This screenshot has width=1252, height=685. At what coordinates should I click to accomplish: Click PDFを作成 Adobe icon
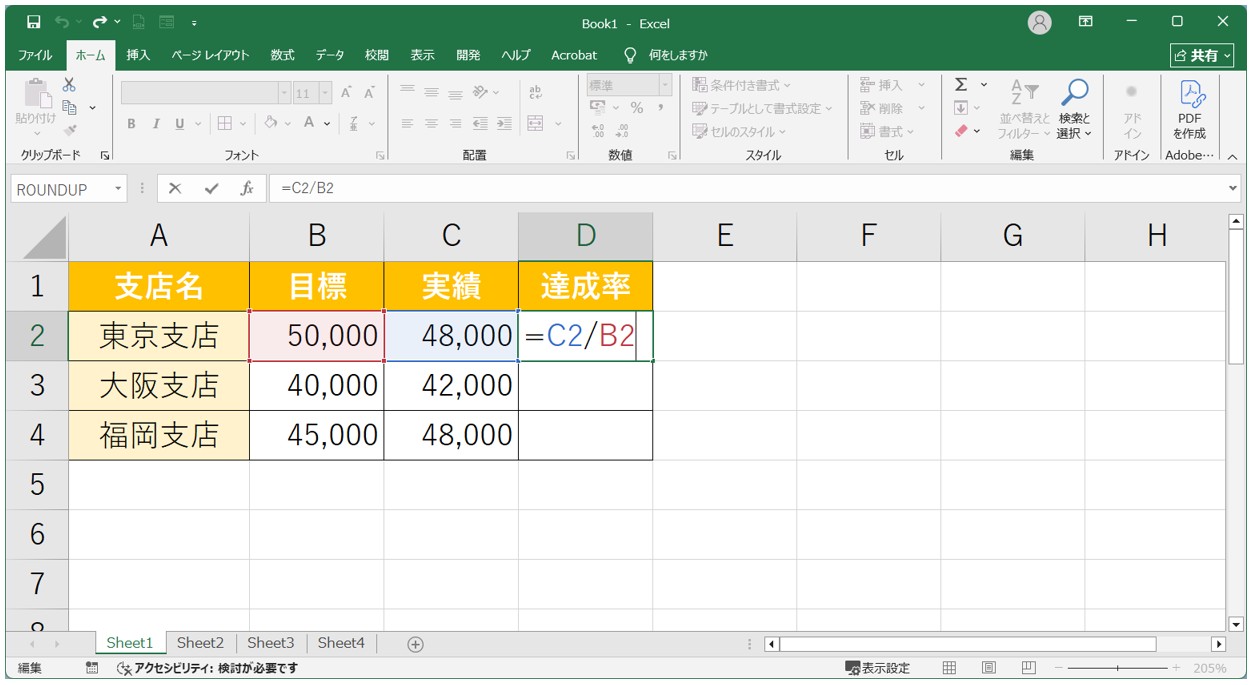pos(1191,110)
